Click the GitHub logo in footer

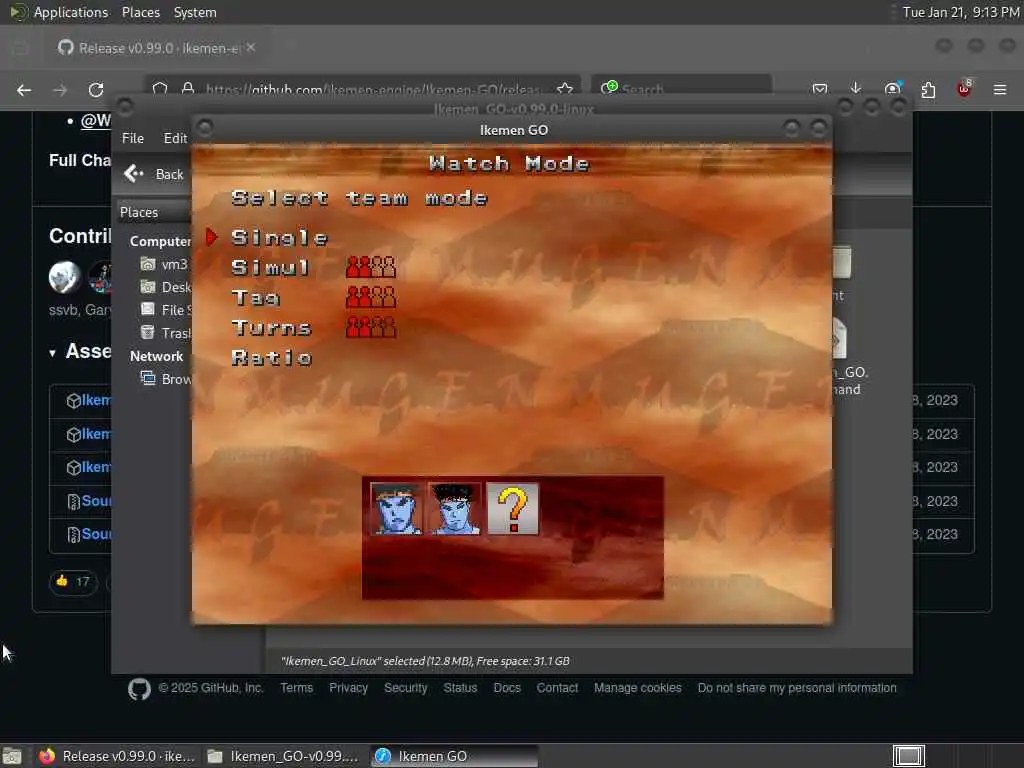click(x=139, y=689)
